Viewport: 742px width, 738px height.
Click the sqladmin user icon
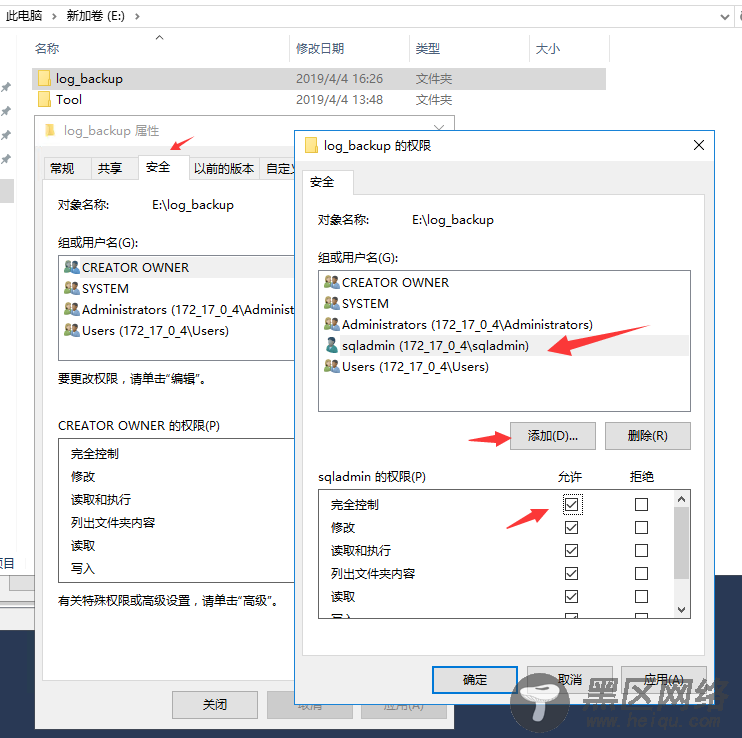tap(332, 345)
